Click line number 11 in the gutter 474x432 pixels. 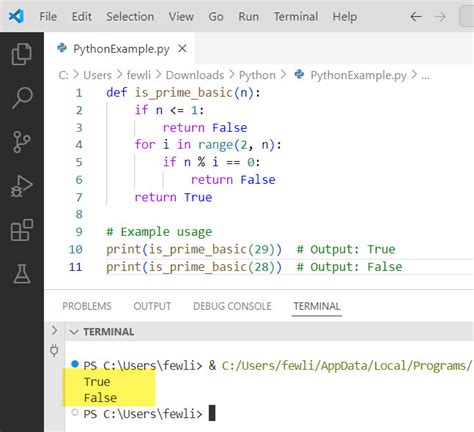coord(75,267)
